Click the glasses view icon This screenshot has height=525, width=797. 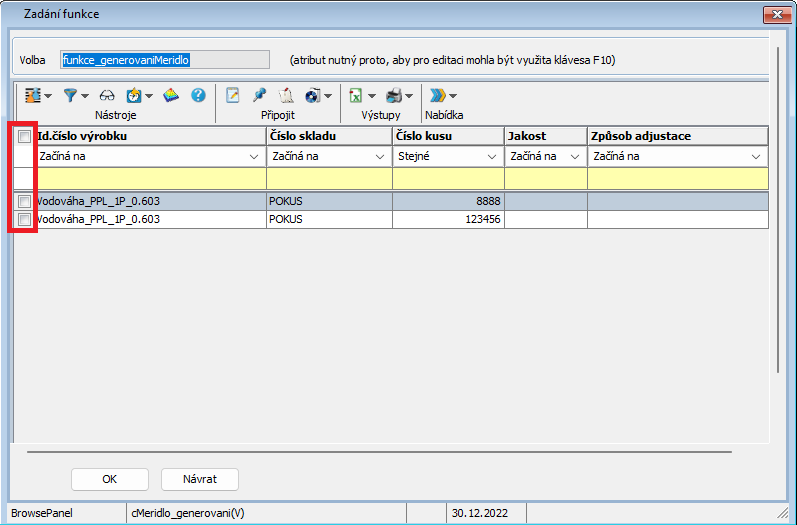107,96
